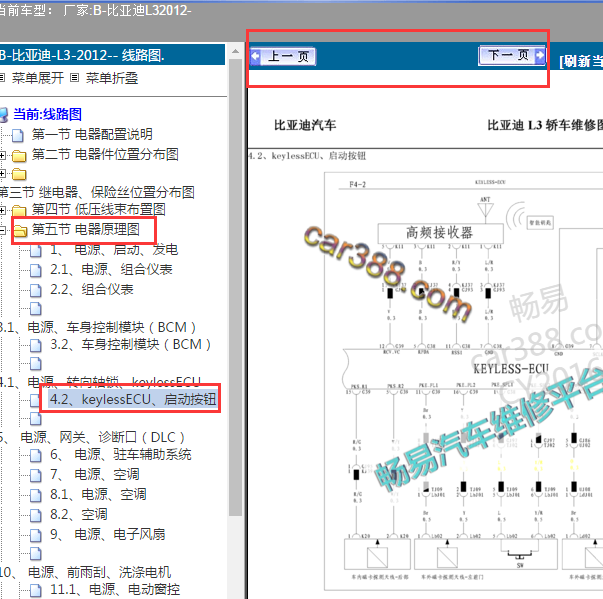Viewport: 603px width, 599px height.
Task: Click page icon beside 8.2、空调
Action: [x=36, y=516]
